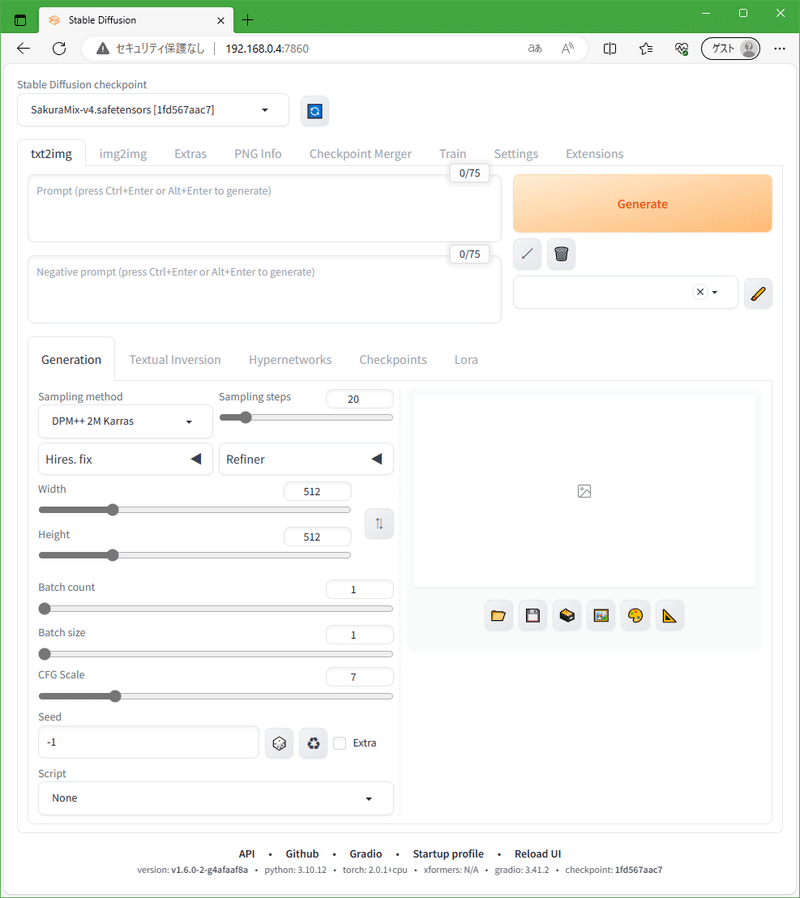Adjust the Width slider handle
Screen dimensions: 800x898
[113, 510]
